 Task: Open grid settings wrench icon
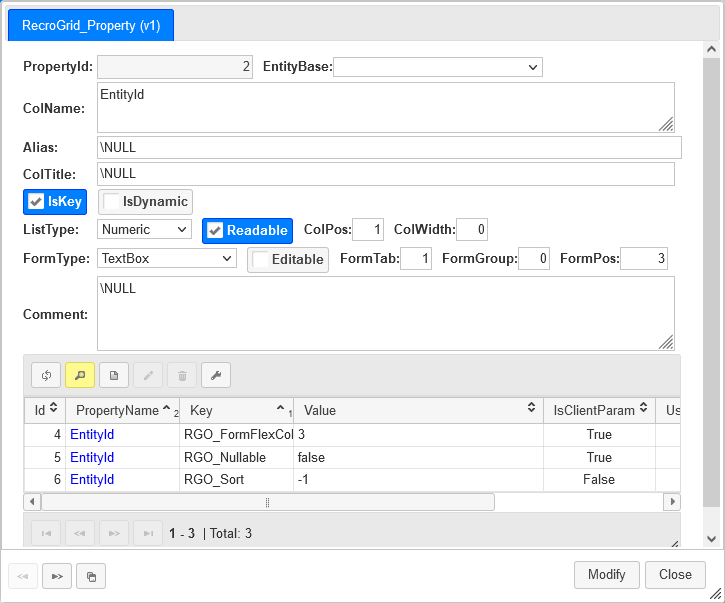click(216, 375)
